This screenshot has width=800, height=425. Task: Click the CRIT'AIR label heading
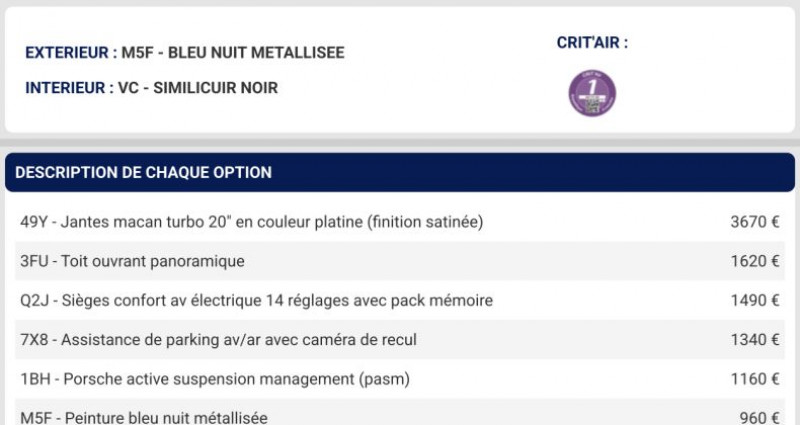click(592, 43)
